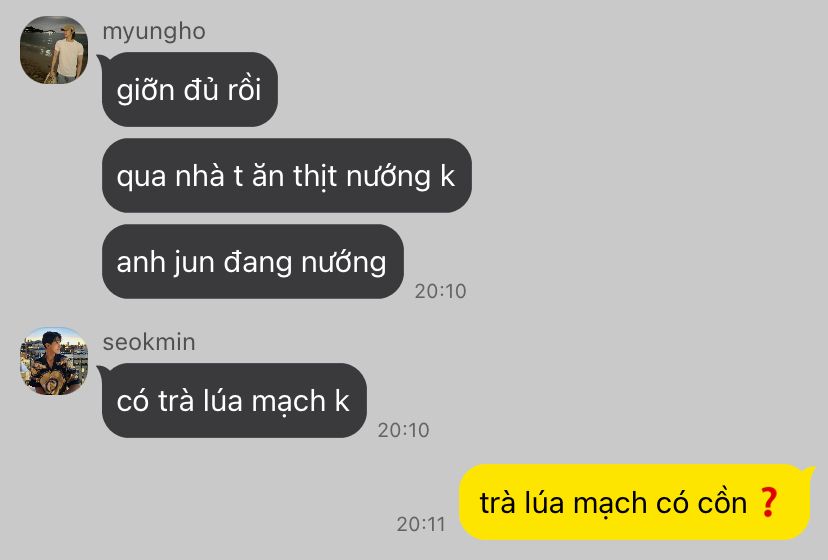Open myungho's profile picture
The image size is (828, 560).
coord(54,50)
